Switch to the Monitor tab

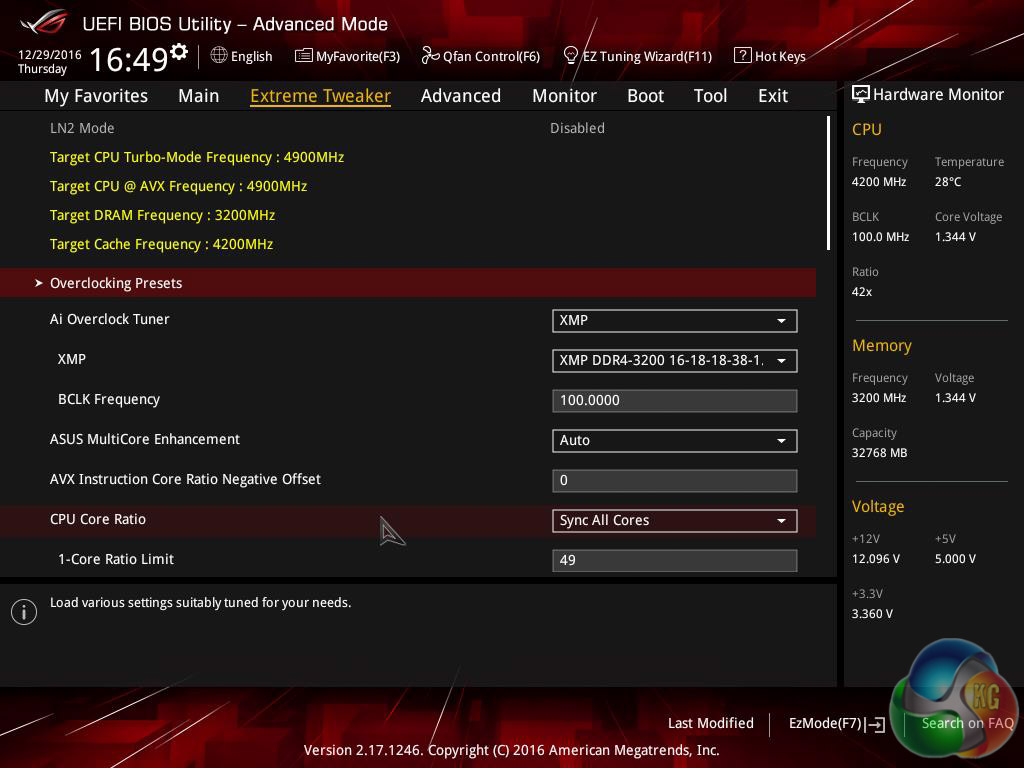point(564,96)
